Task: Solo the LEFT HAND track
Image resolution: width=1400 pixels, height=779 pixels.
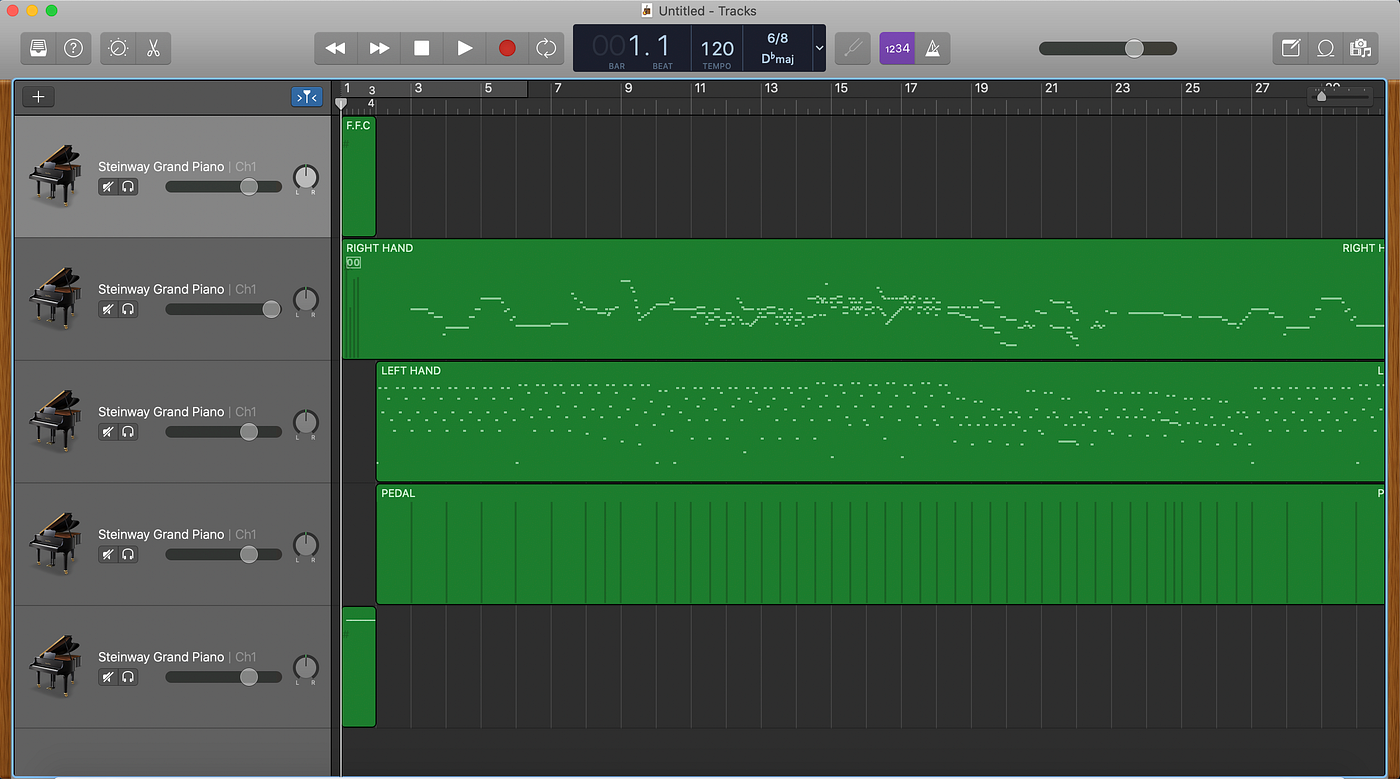Action: tap(128, 432)
